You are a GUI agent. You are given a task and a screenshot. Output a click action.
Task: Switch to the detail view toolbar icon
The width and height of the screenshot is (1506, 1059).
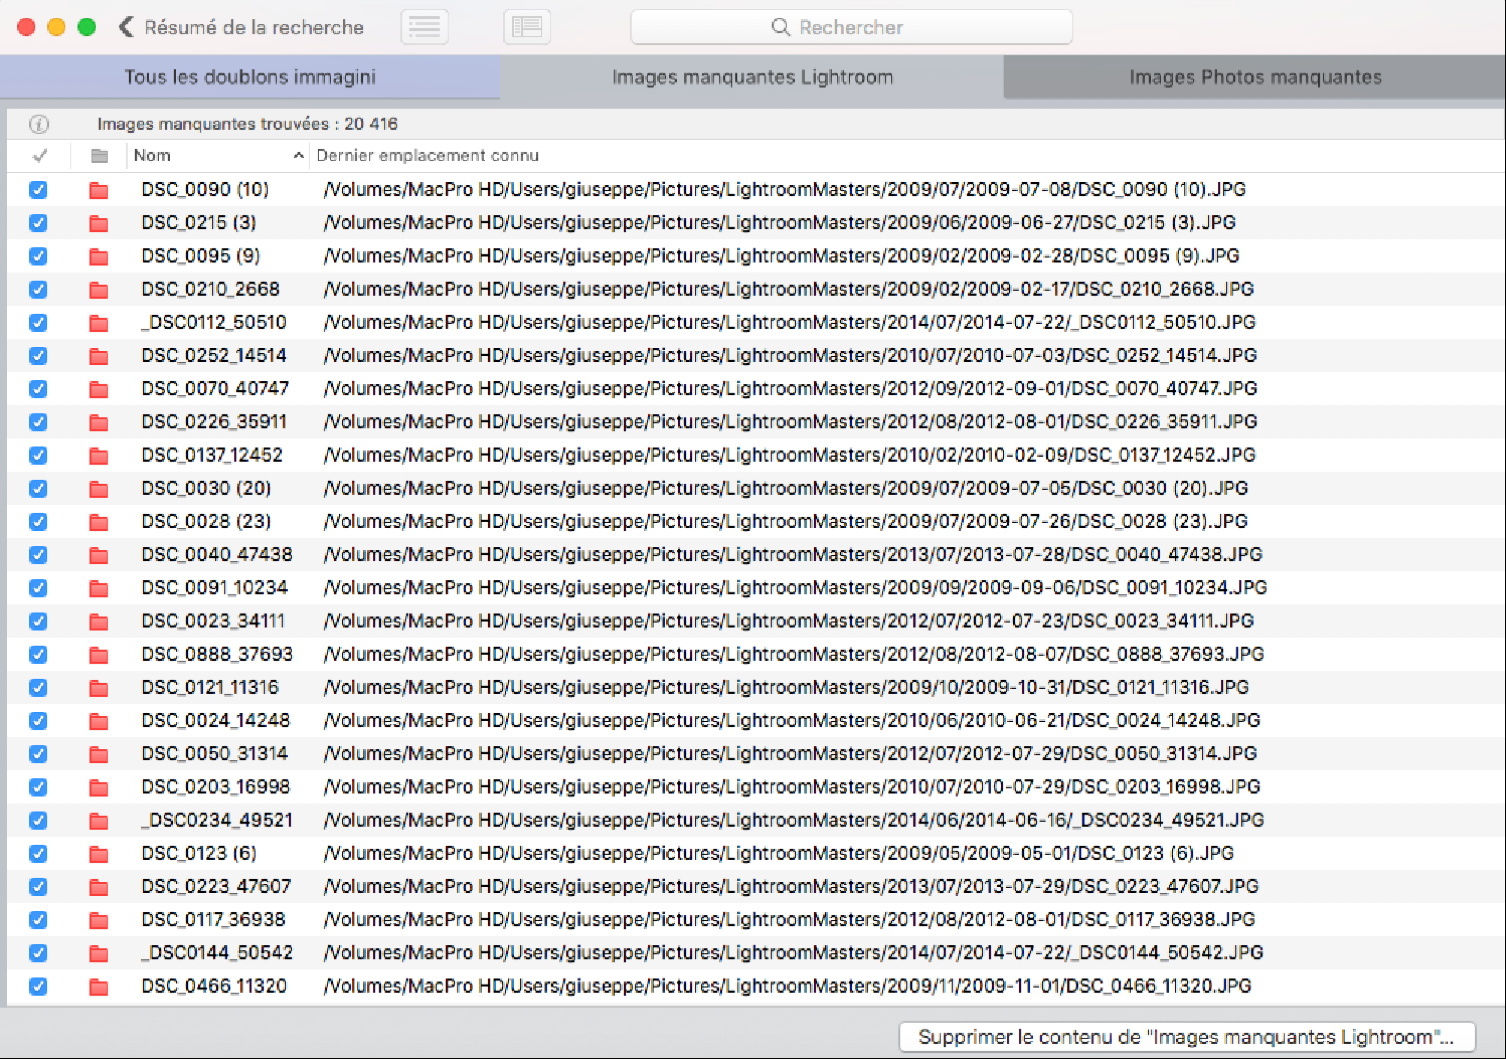point(527,27)
